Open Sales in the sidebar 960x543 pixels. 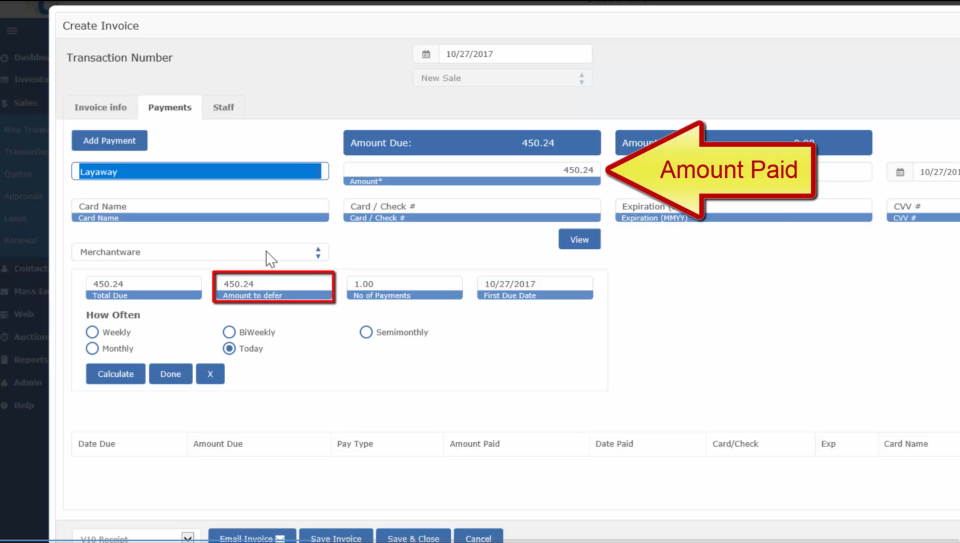coord(24,103)
